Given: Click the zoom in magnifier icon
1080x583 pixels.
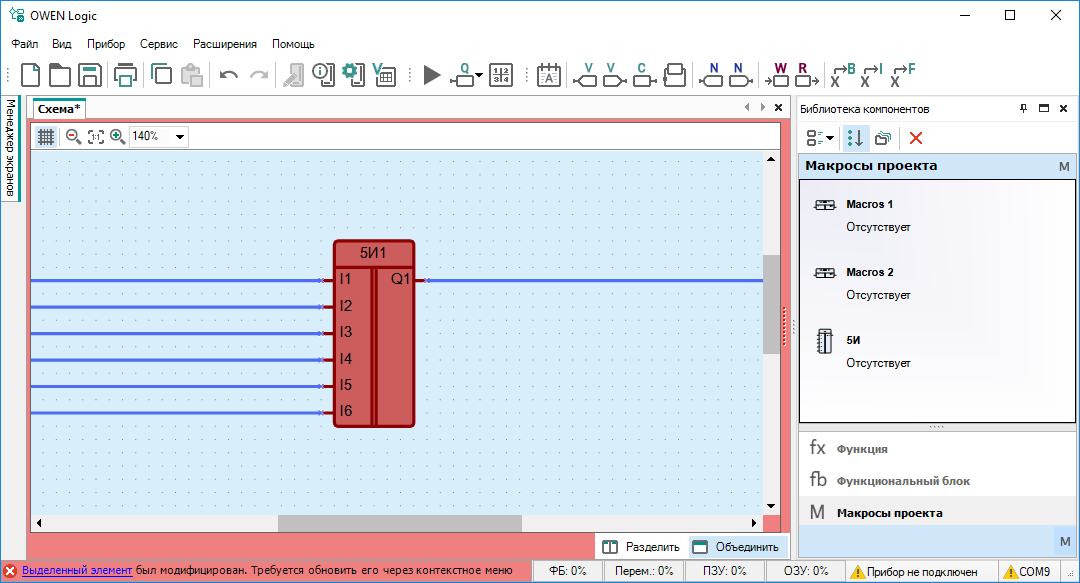Looking at the screenshot, I should tap(117, 136).
